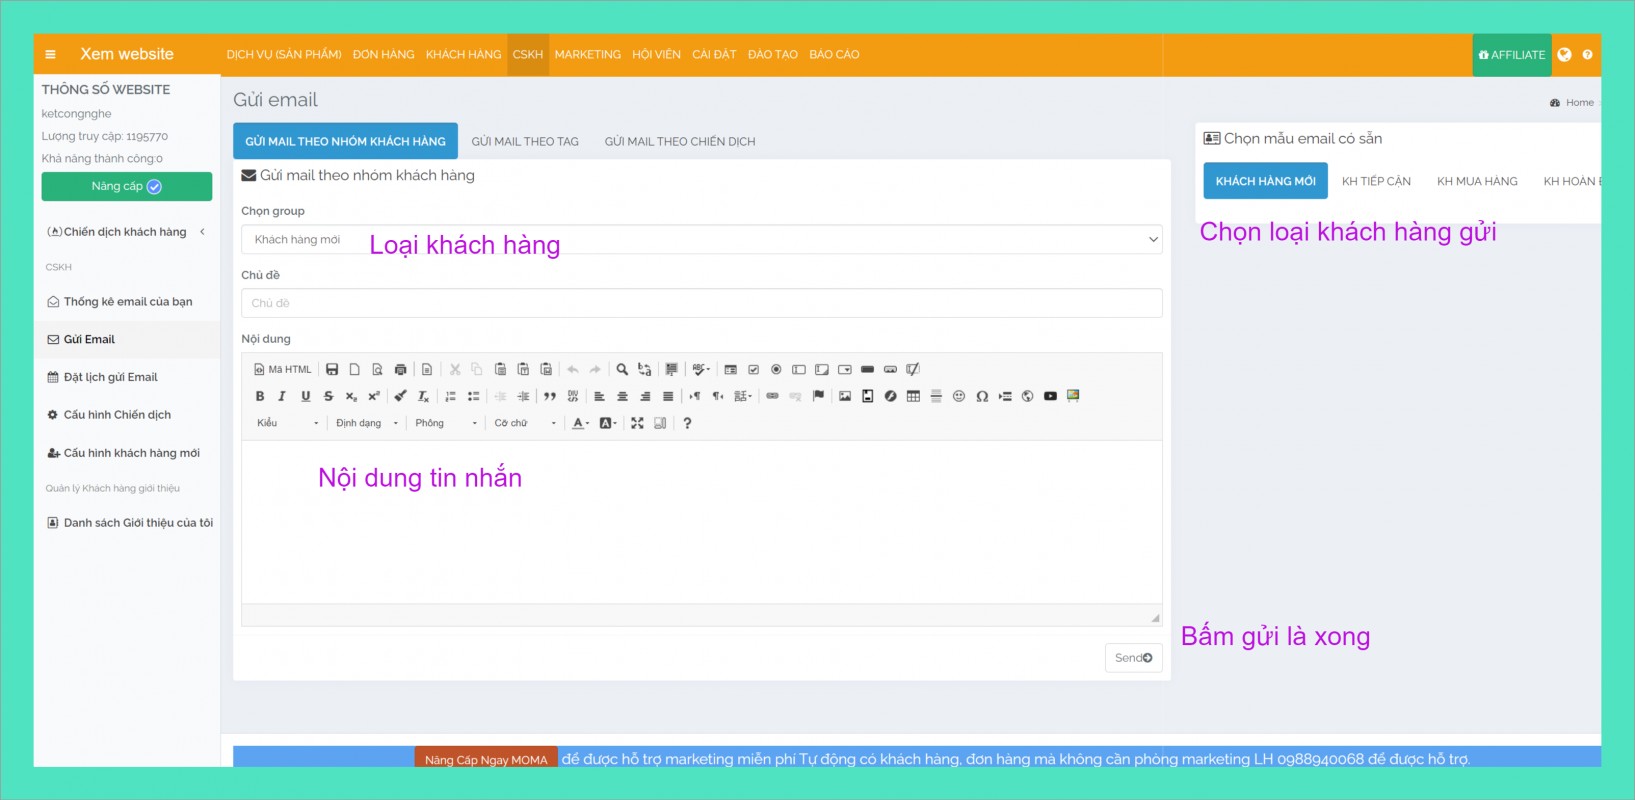The image size is (1635, 800).
Task: Click the green Nâng cấp button
Action: tap(127, 187)
